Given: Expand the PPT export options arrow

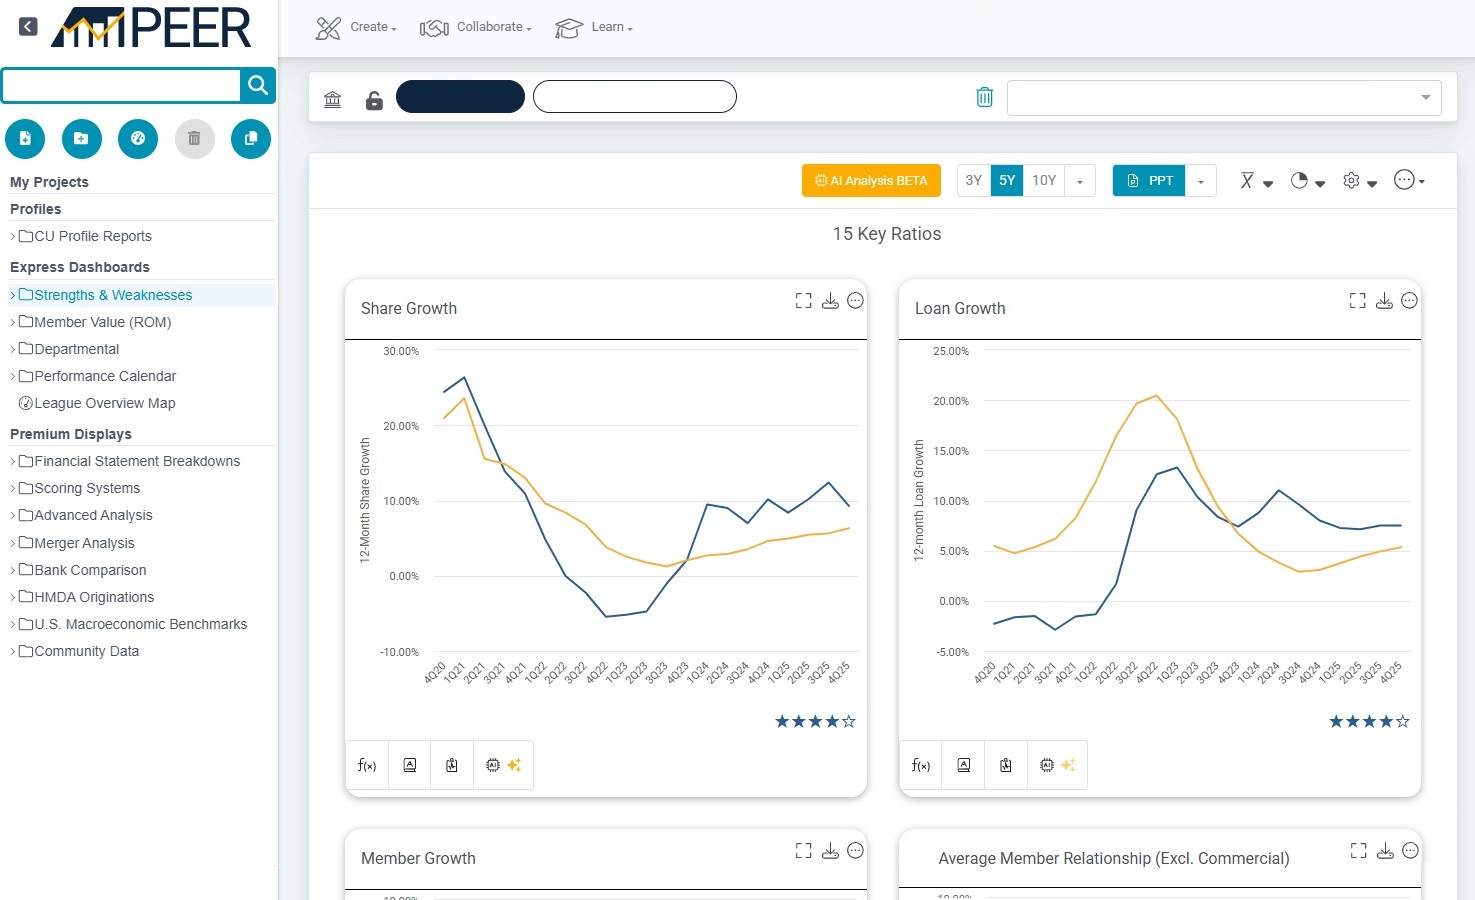Looking at the screenshot, I should [x=1201, y=181].
